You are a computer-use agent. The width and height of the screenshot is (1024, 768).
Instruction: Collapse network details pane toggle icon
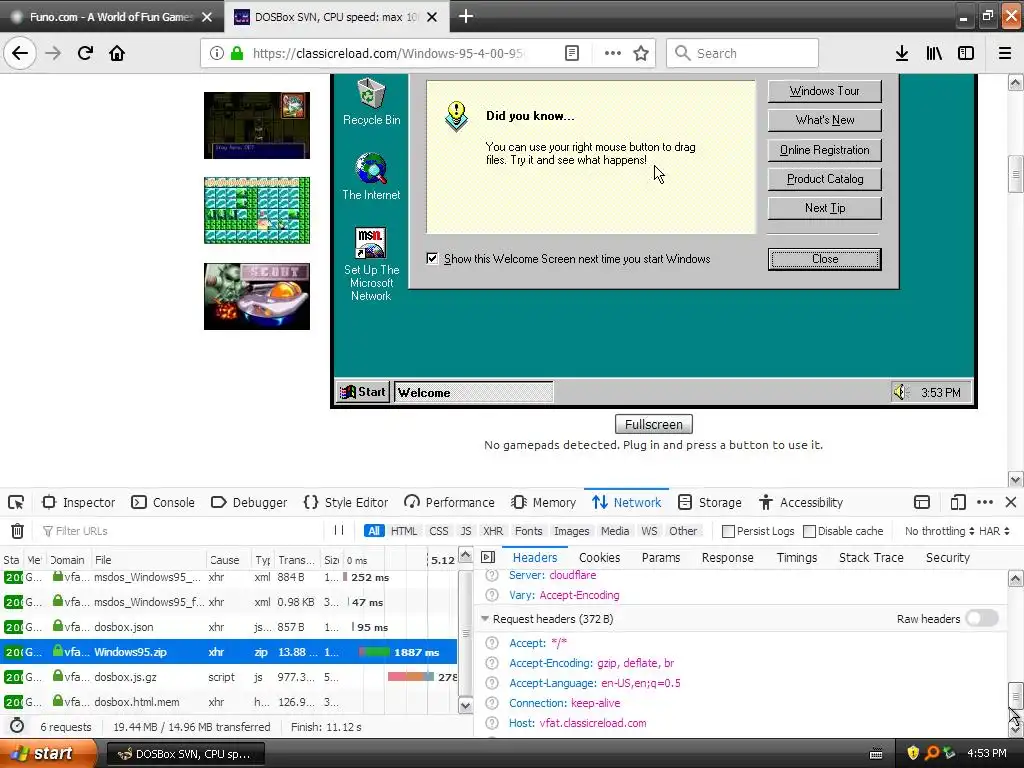(488, 557)
